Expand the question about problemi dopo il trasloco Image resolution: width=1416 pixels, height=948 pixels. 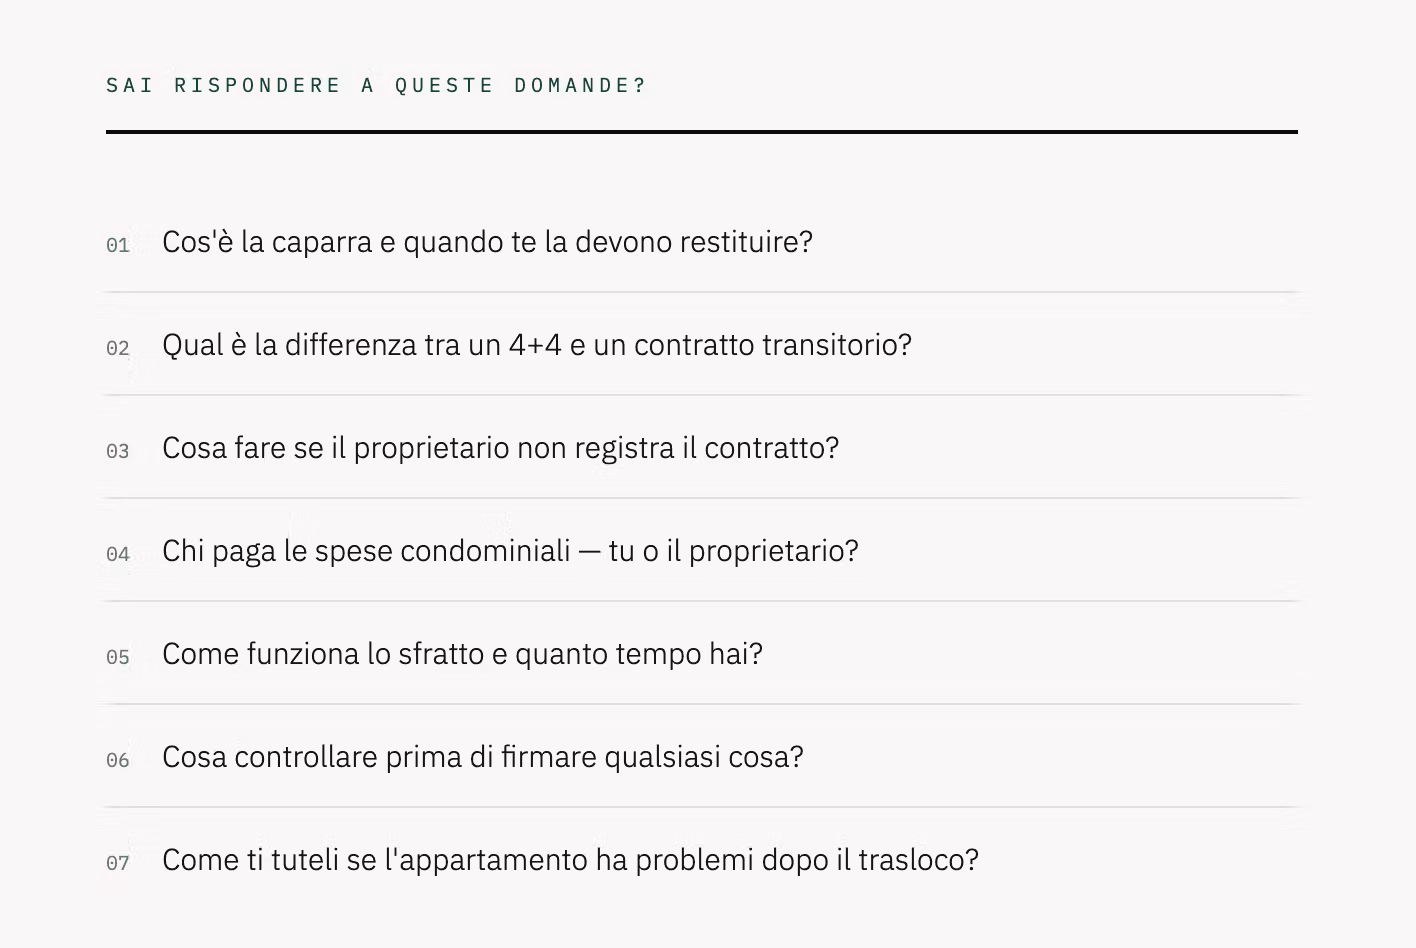702,860
